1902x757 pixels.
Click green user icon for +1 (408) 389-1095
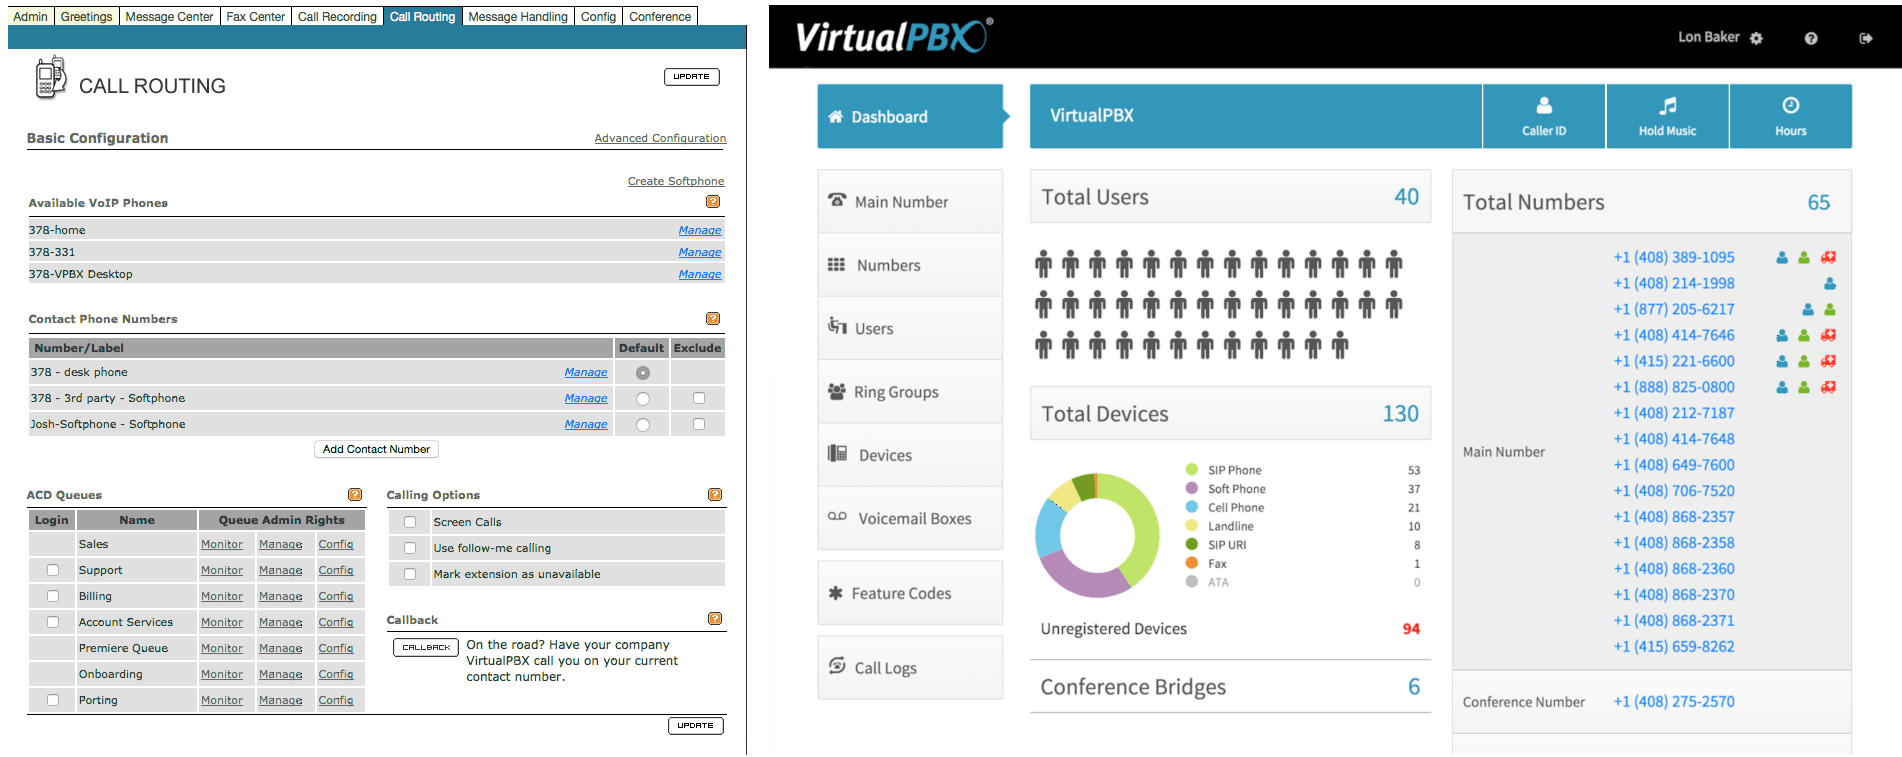[1804, 258]
